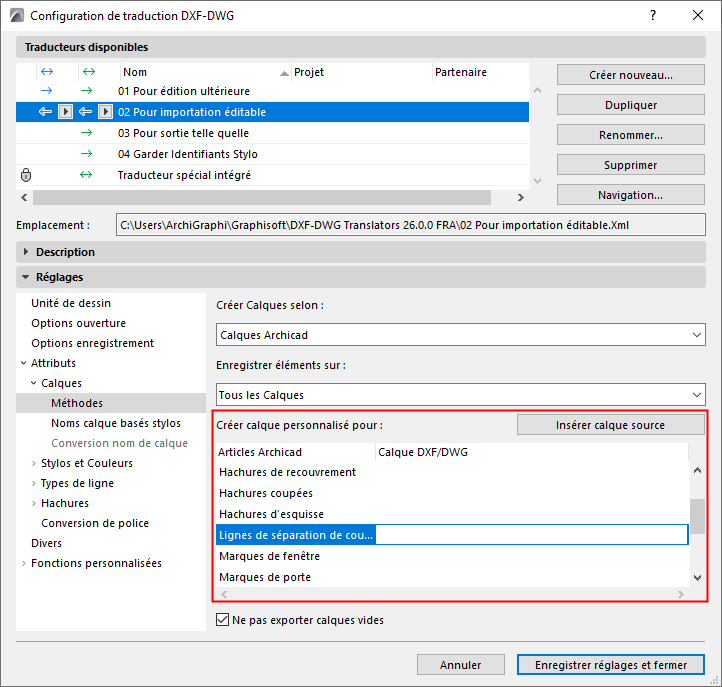
Task: Select Options ouverture in settings tree
Action: tap(78, 323)
